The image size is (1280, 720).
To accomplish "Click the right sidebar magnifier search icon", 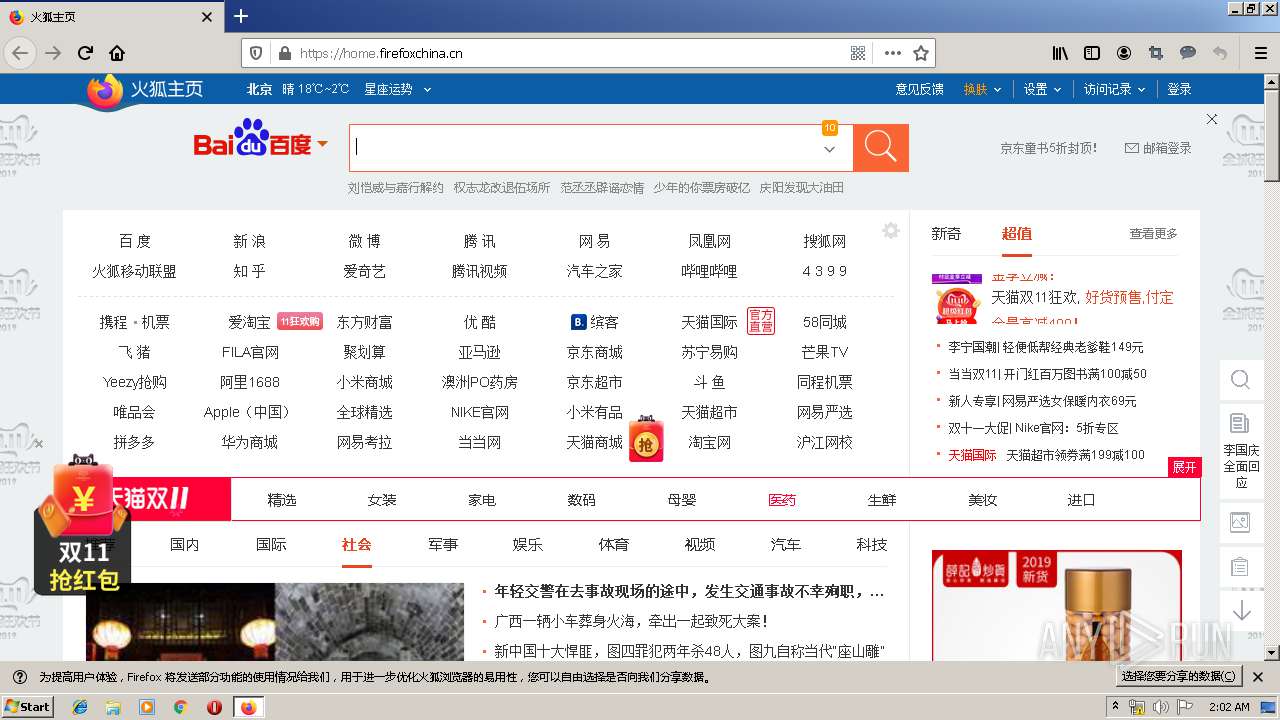I will click(1240, 380).
